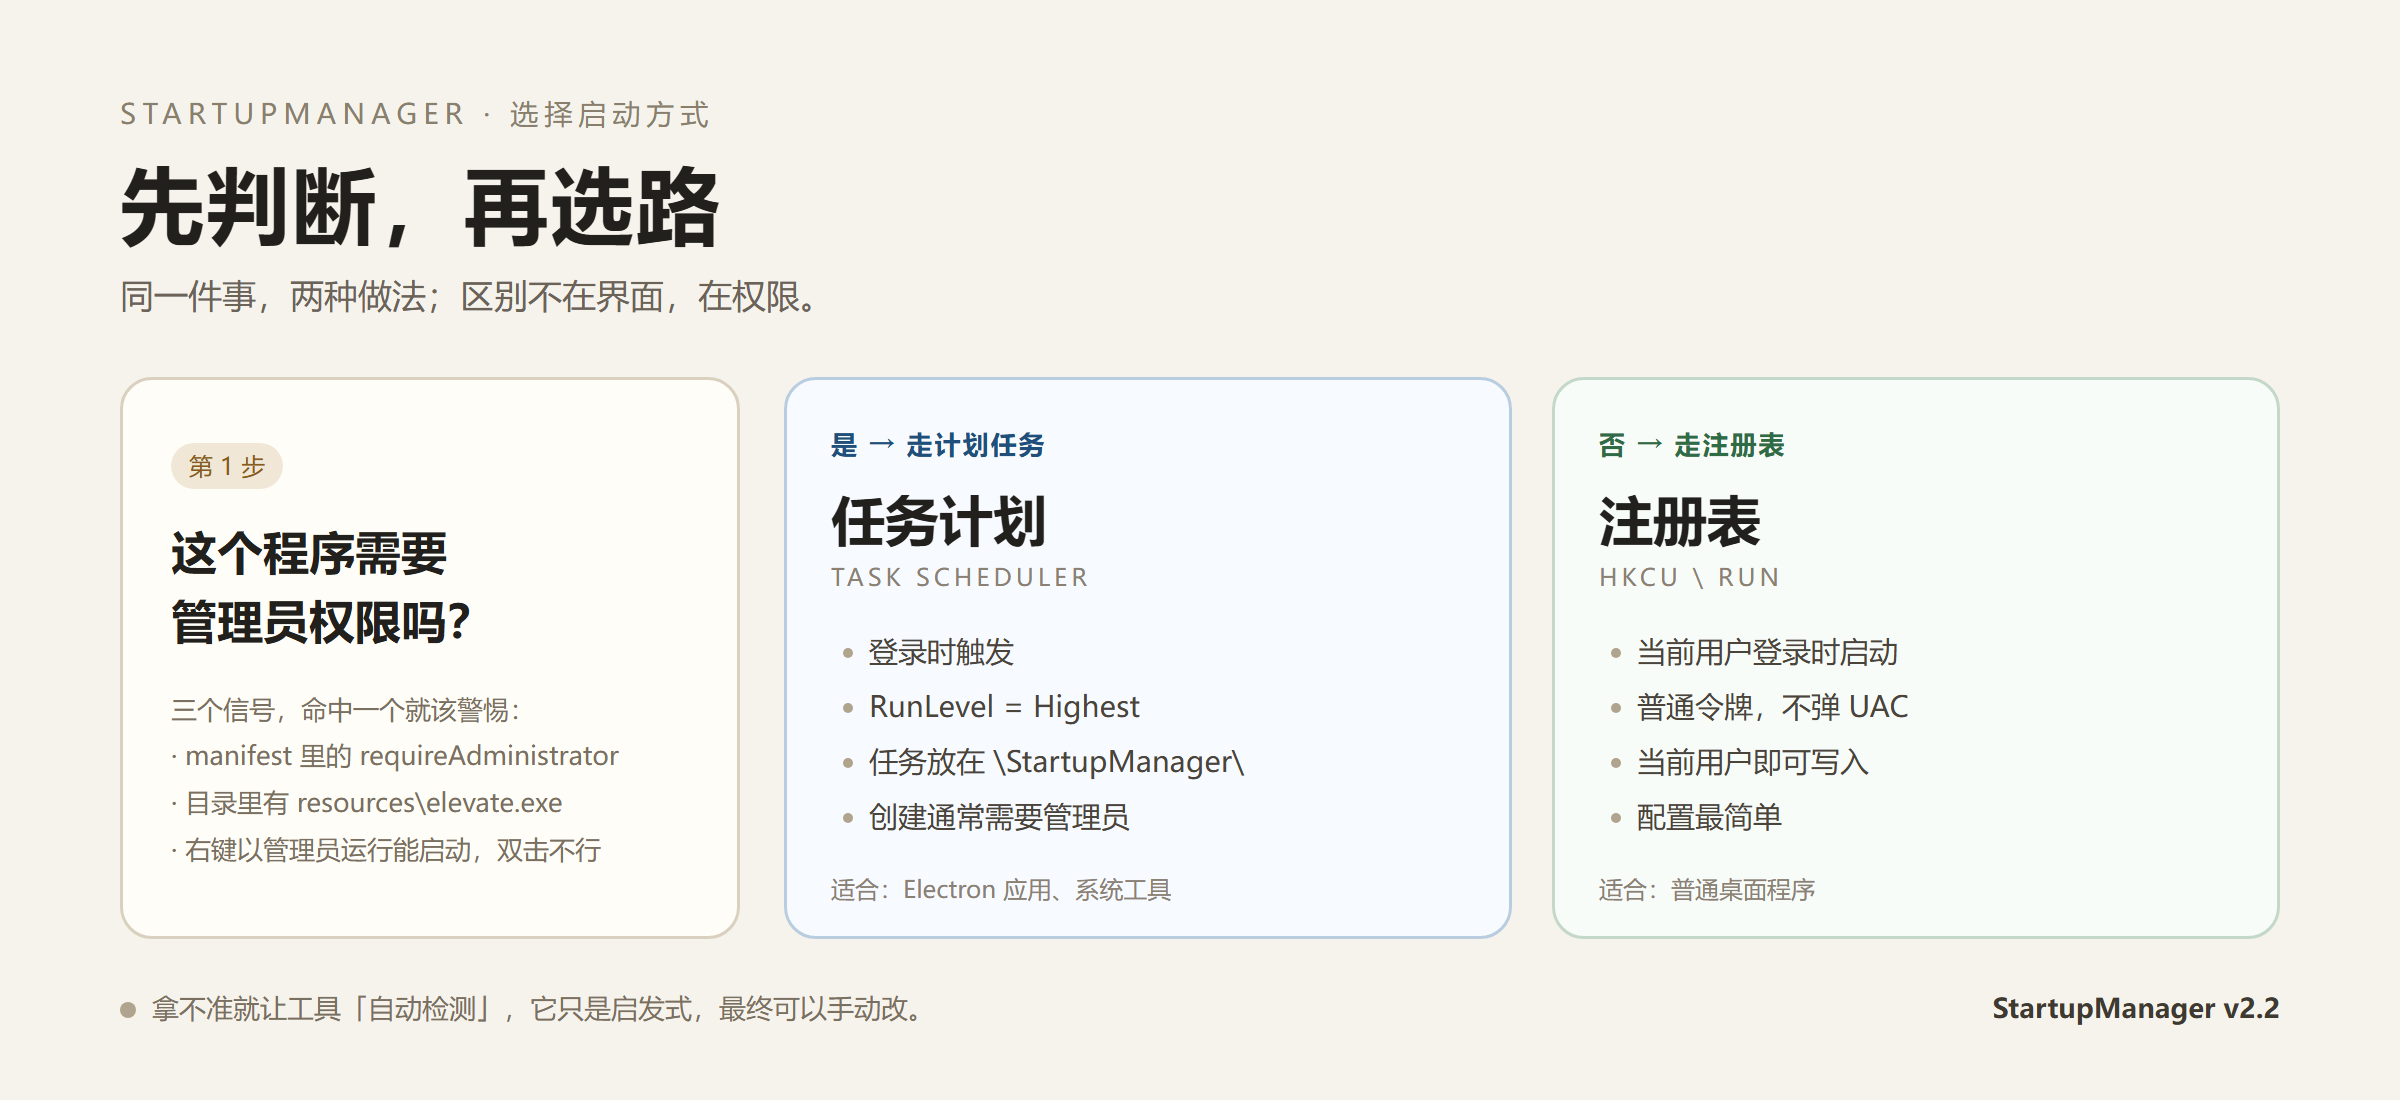Click the HKCU \ RUN caption

[1689, 577]
